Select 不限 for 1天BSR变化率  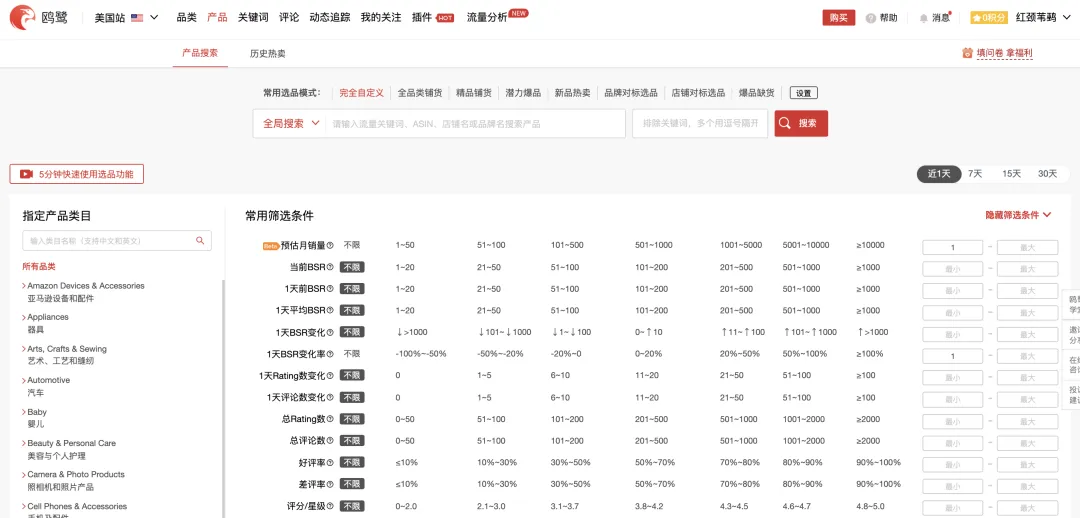click(x=352, y=354)
